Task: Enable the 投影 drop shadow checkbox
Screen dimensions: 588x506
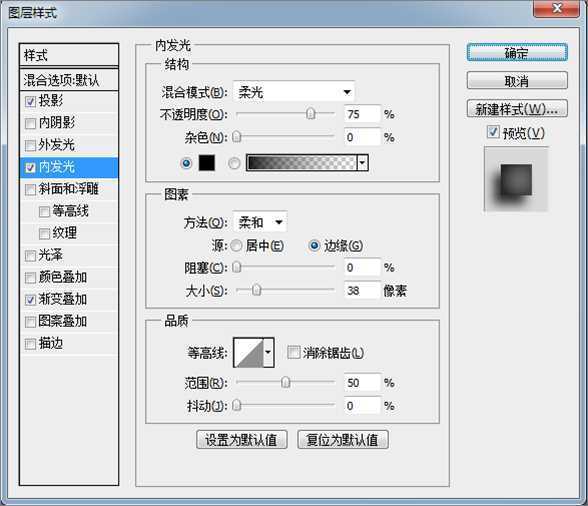Action: (30, 101)
